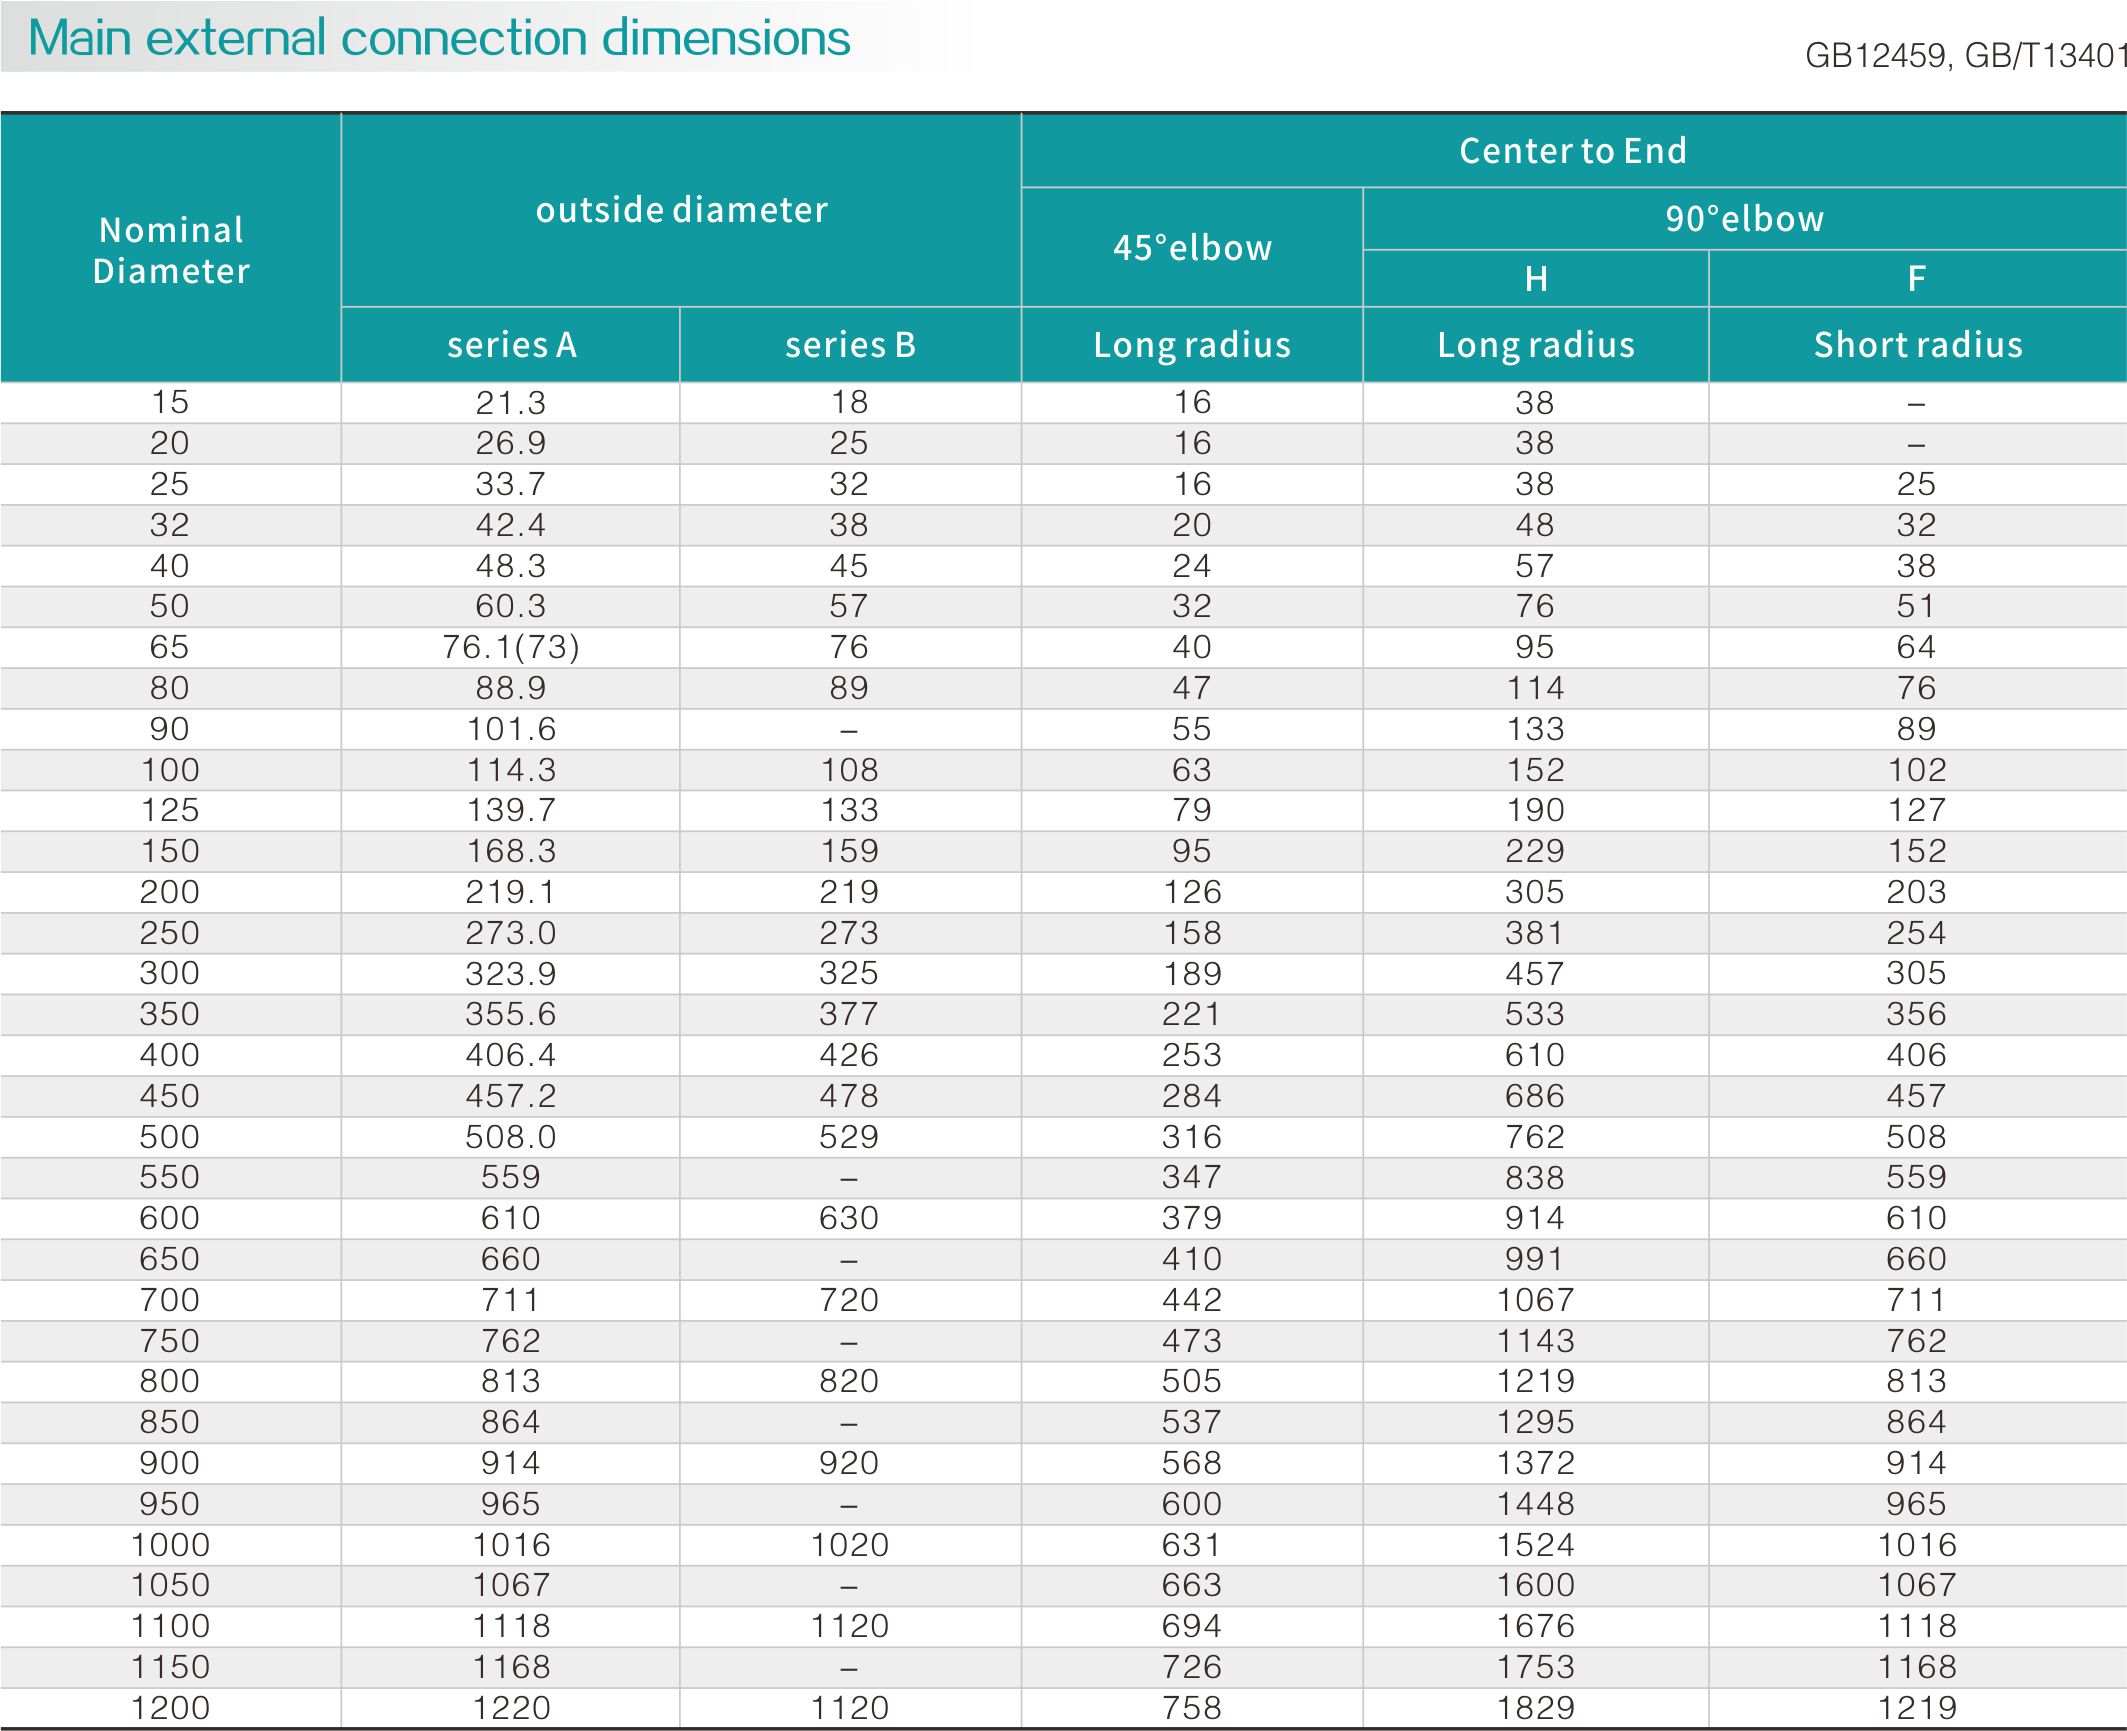2127x1731 pixels.
Task: Click the 'Main external connection dimensions' title
Action: coord(439,39)
